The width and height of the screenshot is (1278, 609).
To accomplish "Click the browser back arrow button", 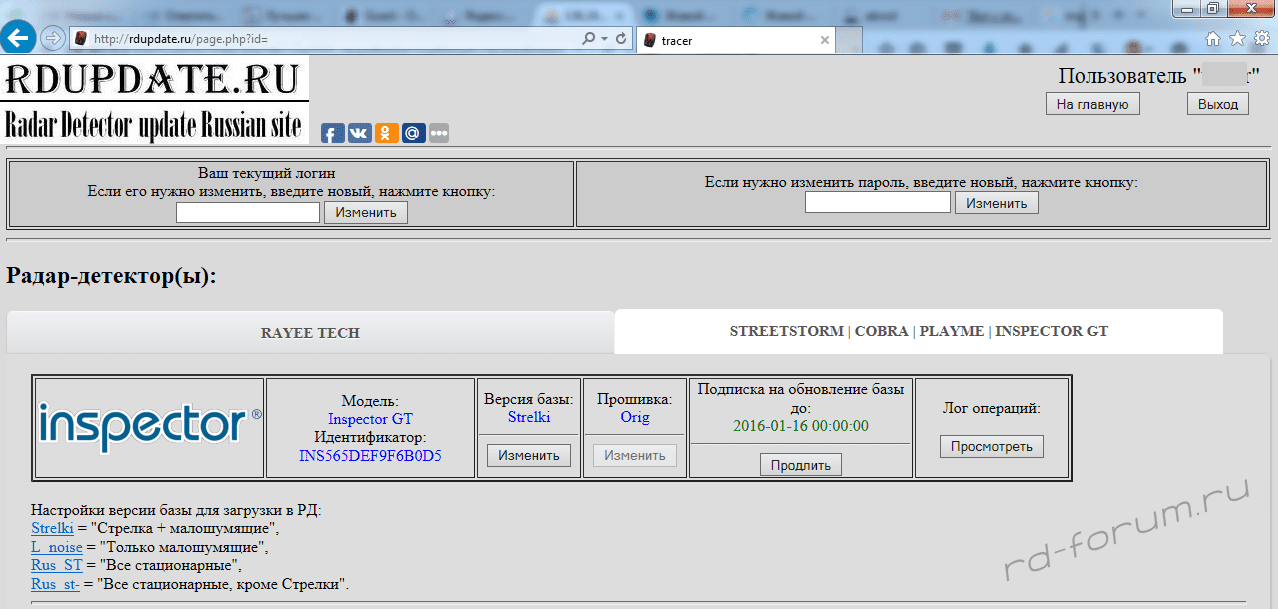I will coord(19,39).
